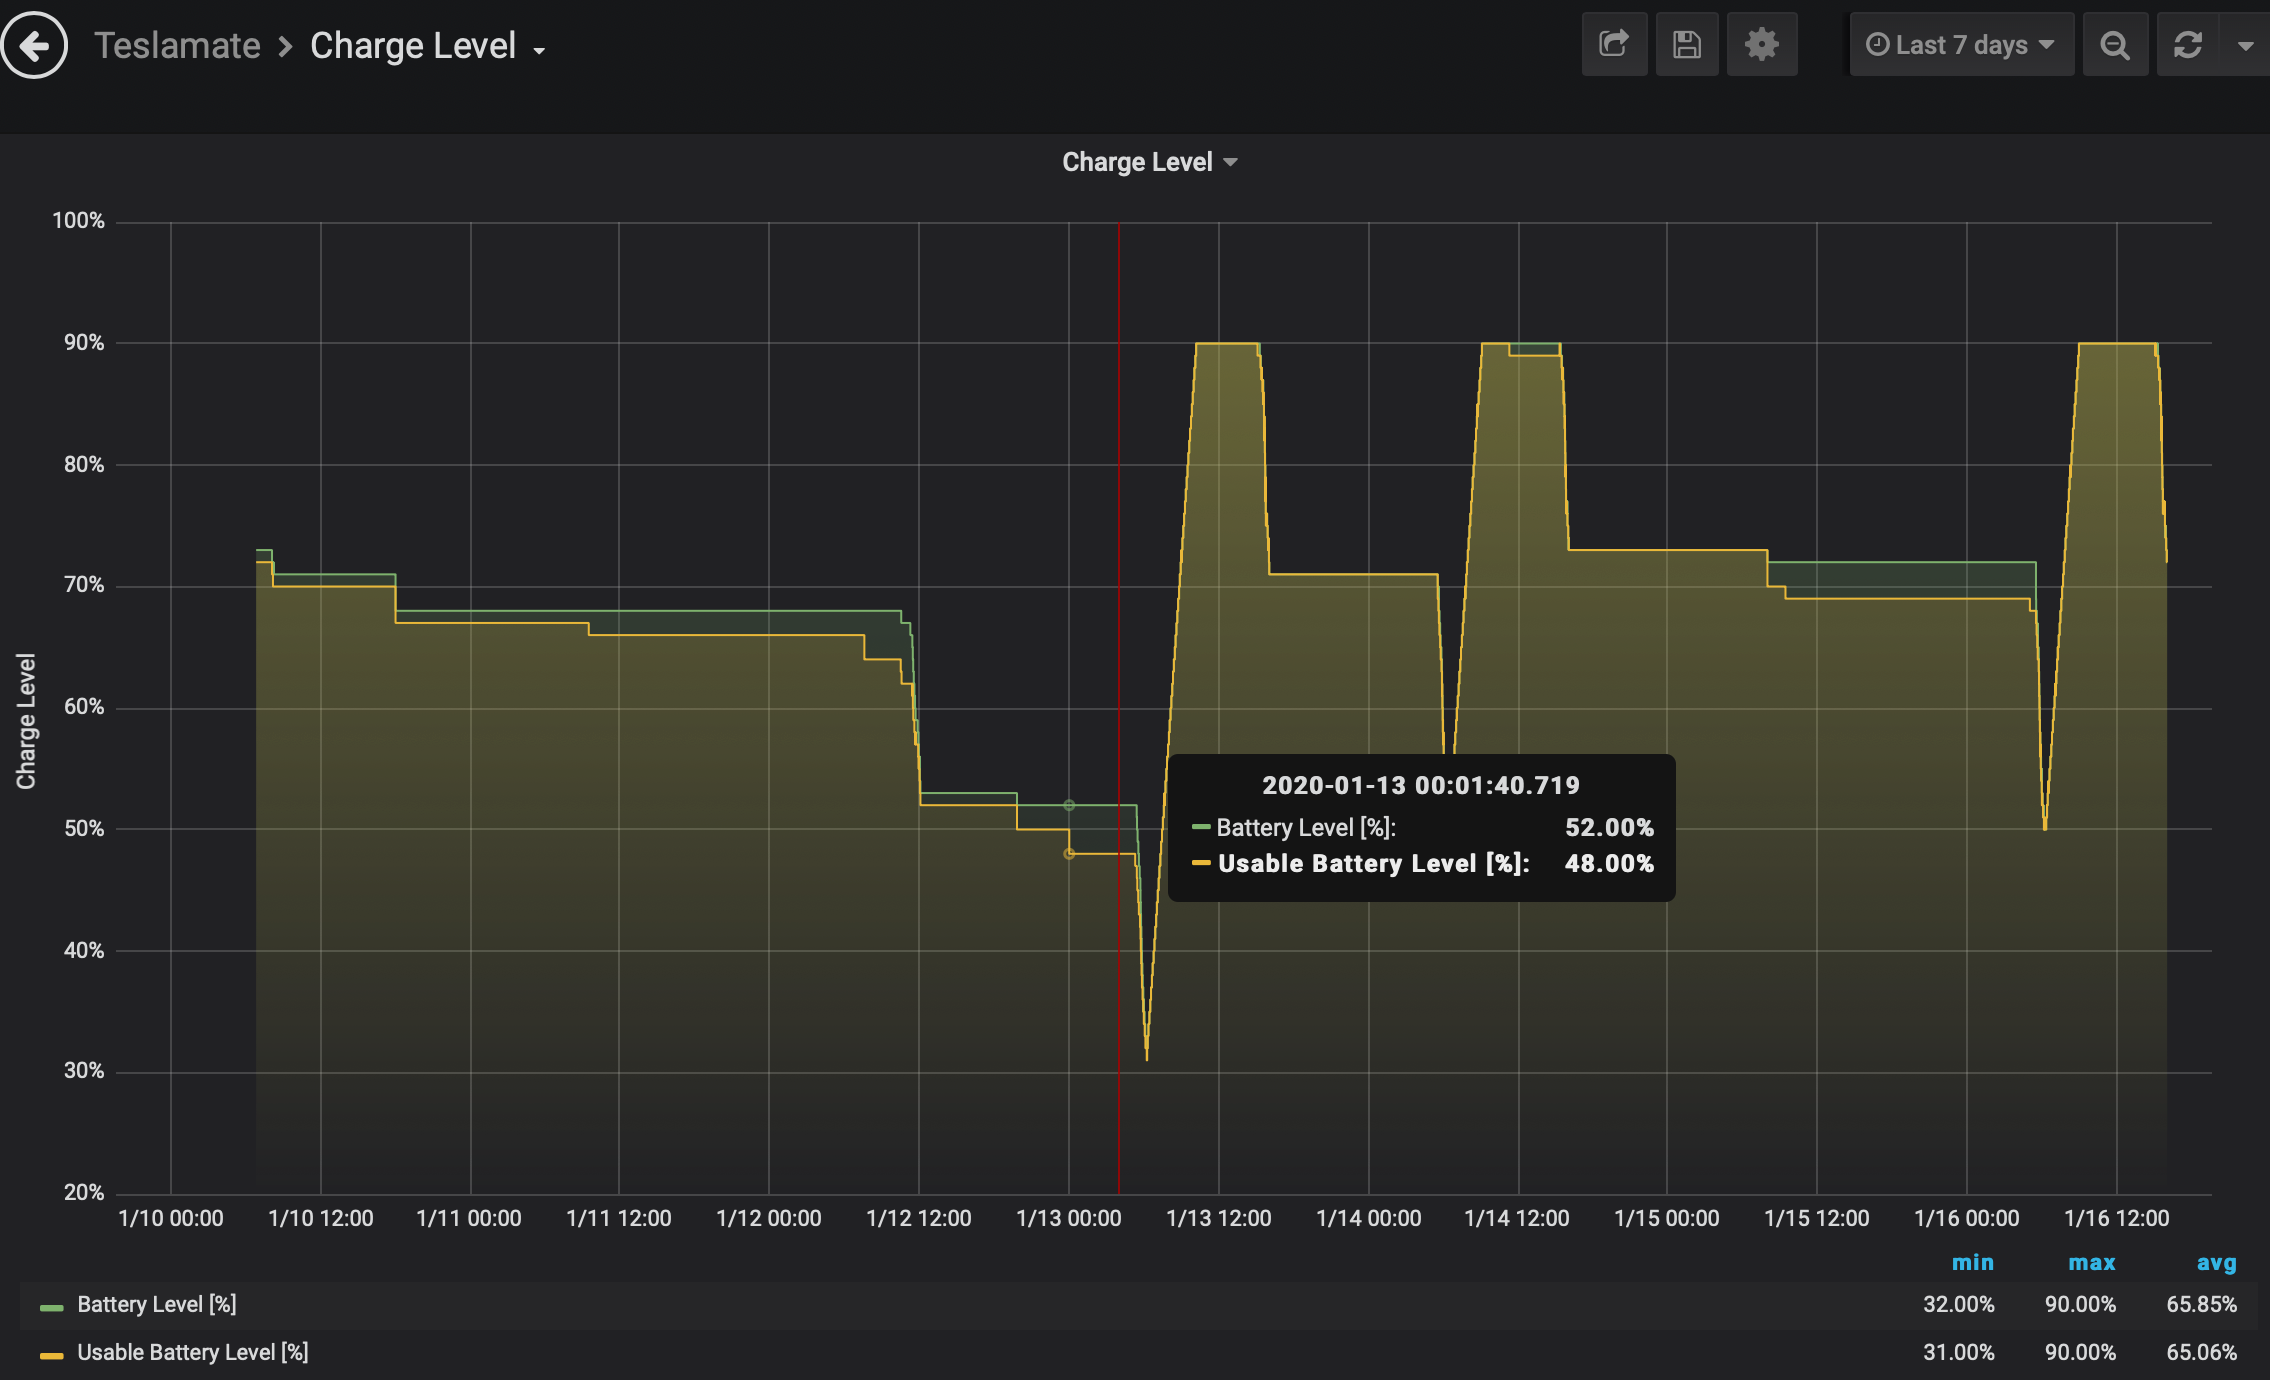2270x1380 pixels.
Task: Click yellow Usable Battery Level legend color swatch
Action: (52, 1356)
